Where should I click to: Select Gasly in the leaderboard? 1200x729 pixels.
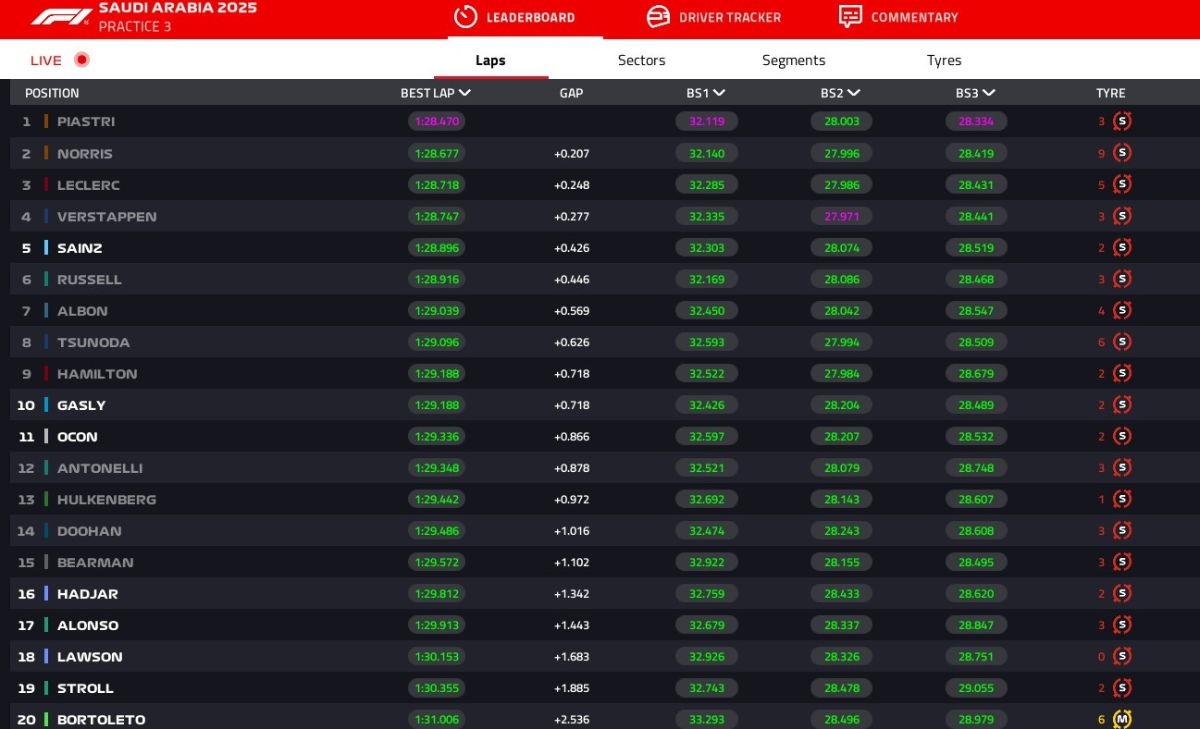click(x=81, y=405)
